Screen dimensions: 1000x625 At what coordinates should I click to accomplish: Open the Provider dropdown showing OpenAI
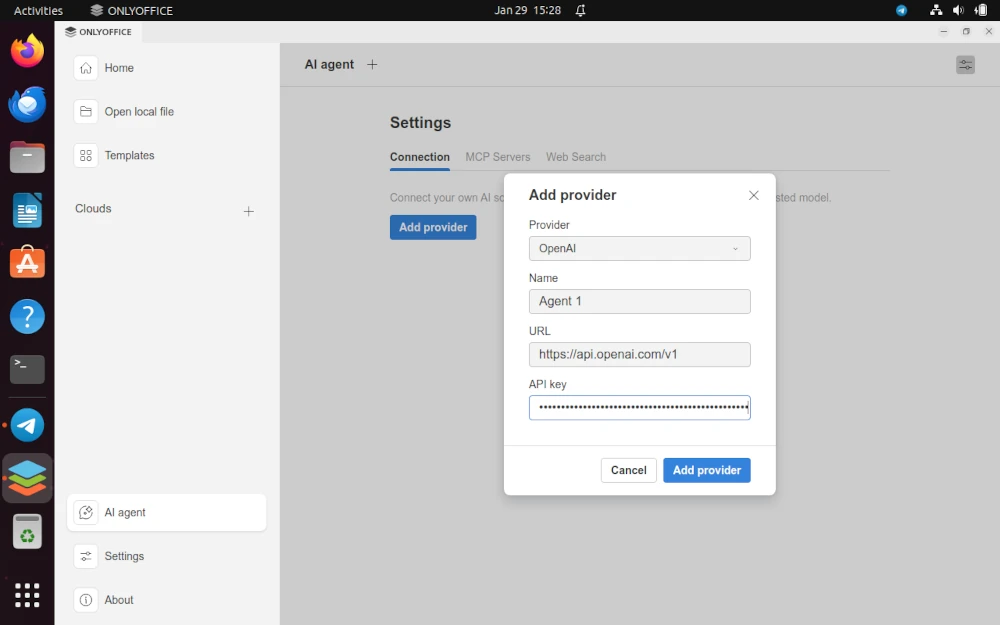tap(639, 248)
